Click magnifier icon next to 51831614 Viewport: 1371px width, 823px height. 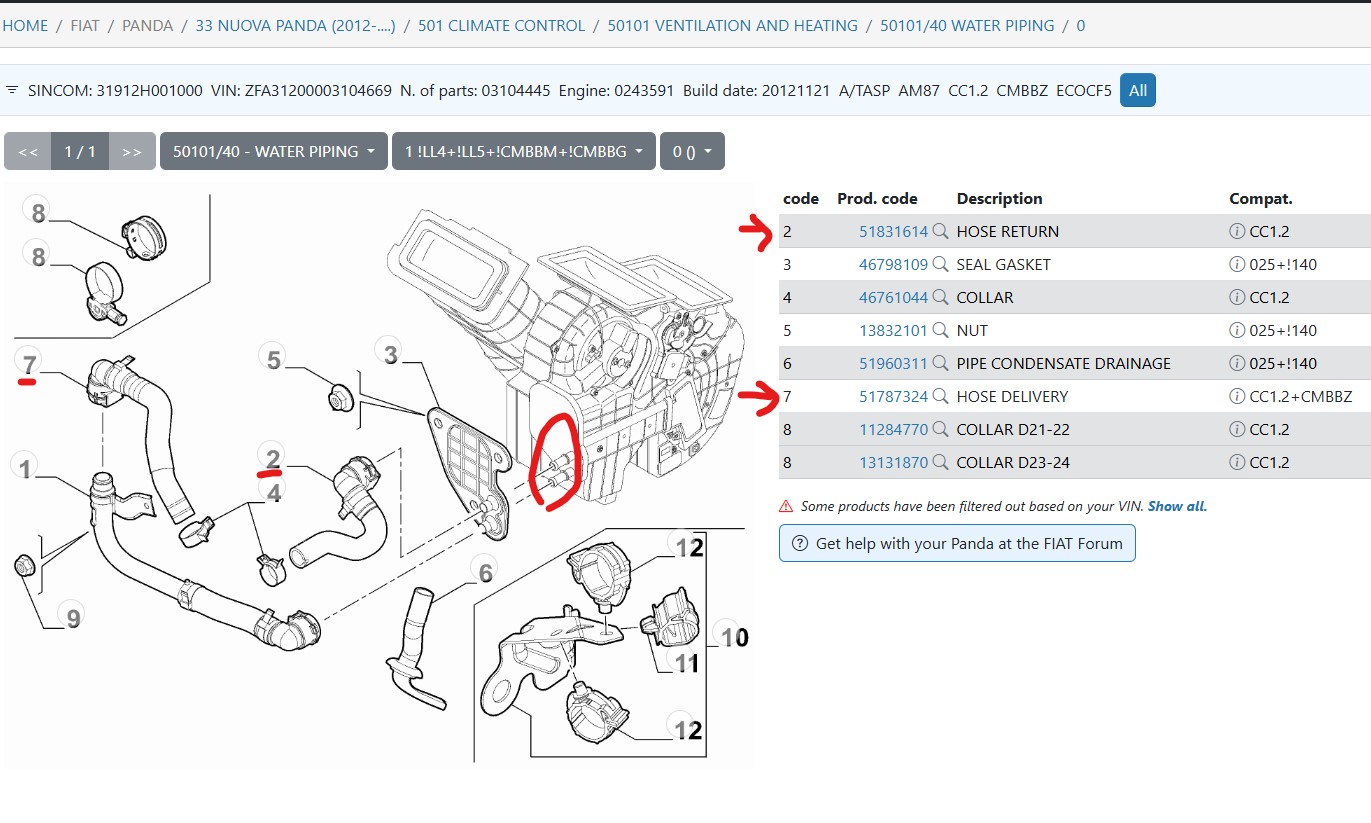940,231
